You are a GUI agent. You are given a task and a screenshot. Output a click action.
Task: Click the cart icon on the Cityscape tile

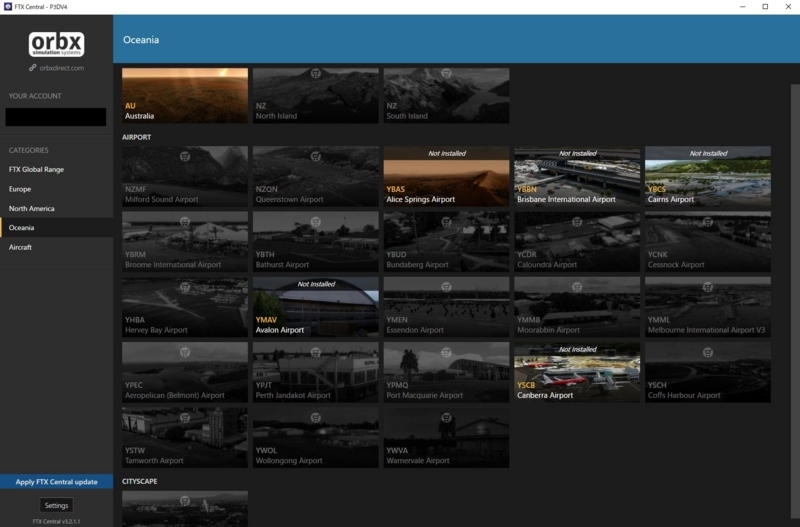click(185, 501)
